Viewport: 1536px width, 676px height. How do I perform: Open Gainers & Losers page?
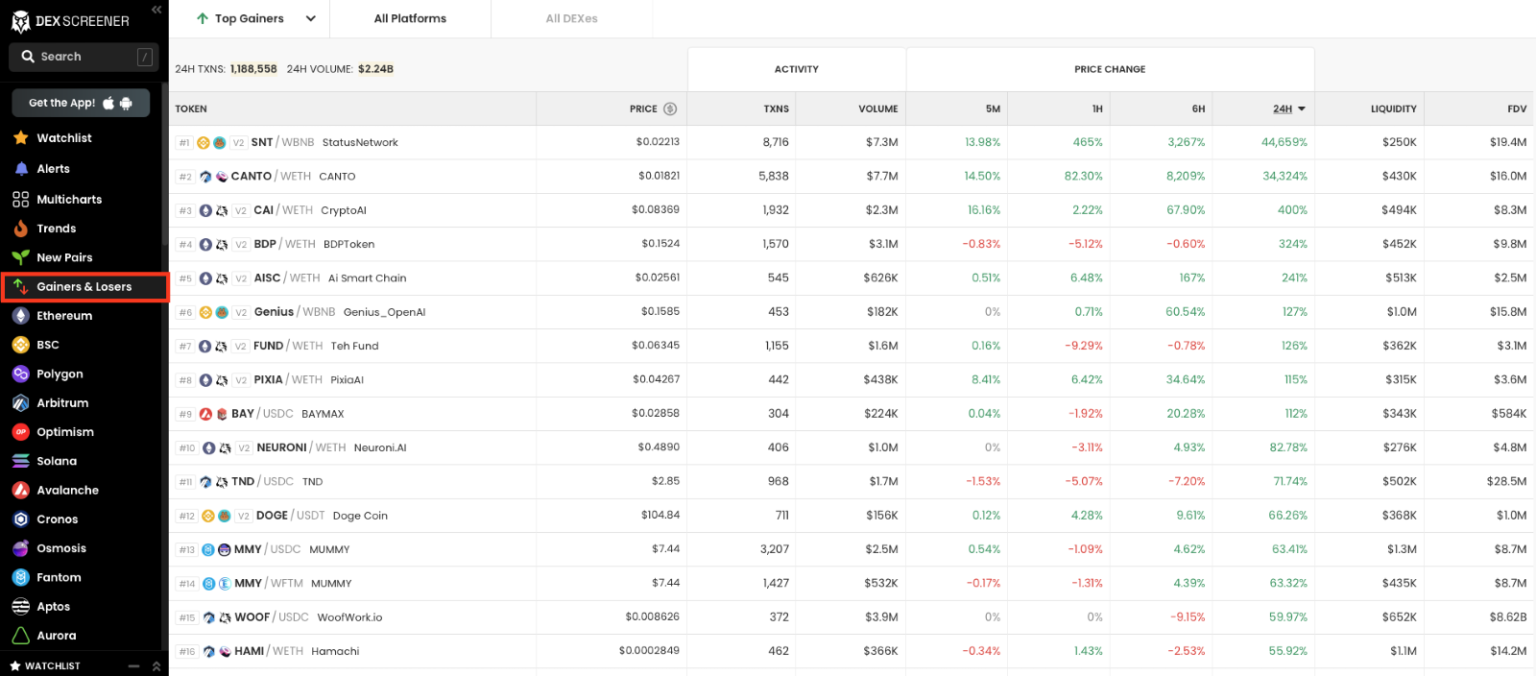[x=85, y=286]
